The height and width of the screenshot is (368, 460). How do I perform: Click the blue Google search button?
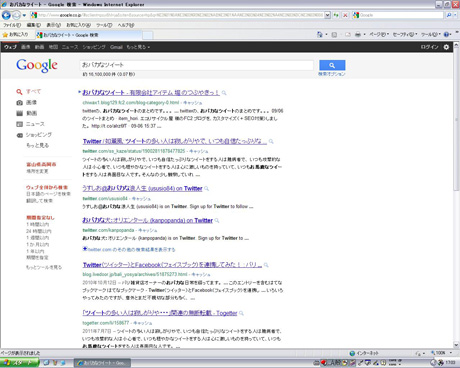tap(332, 65)
